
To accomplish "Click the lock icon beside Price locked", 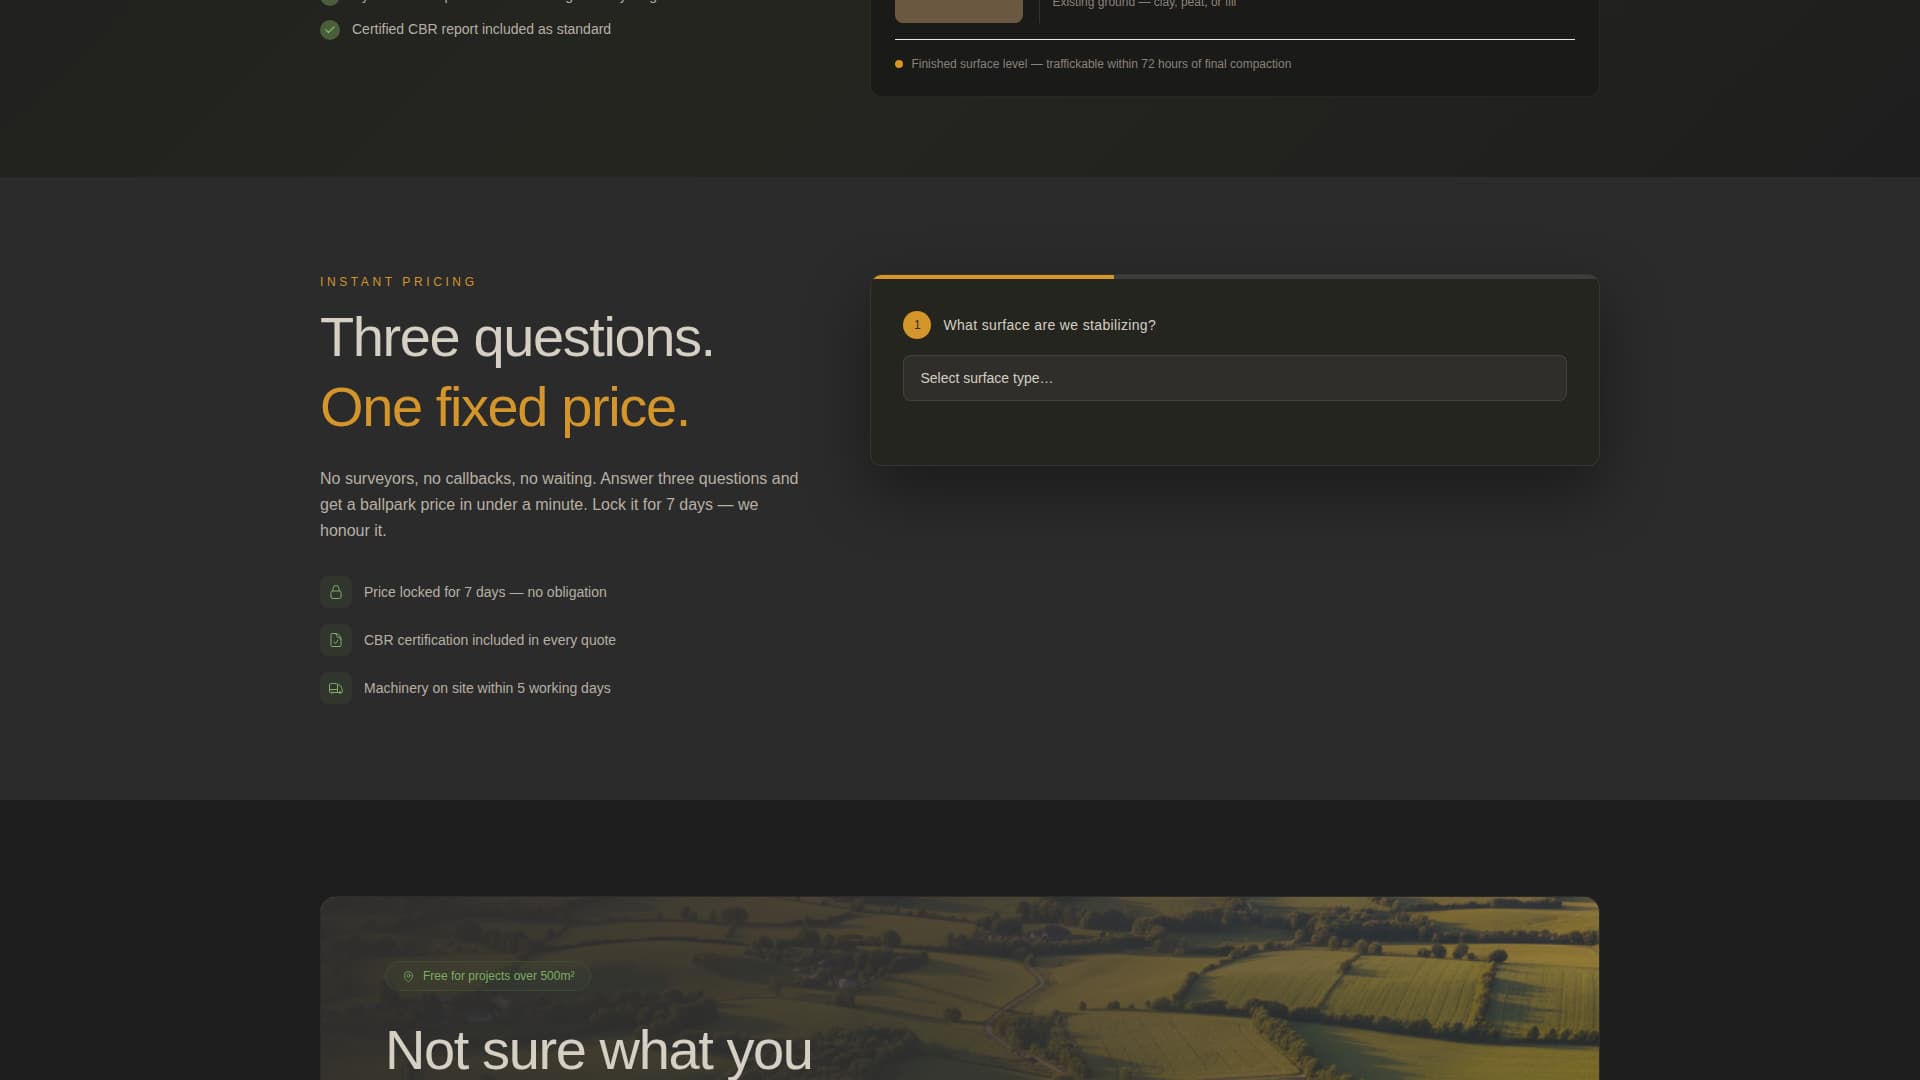I will (336, 592).
